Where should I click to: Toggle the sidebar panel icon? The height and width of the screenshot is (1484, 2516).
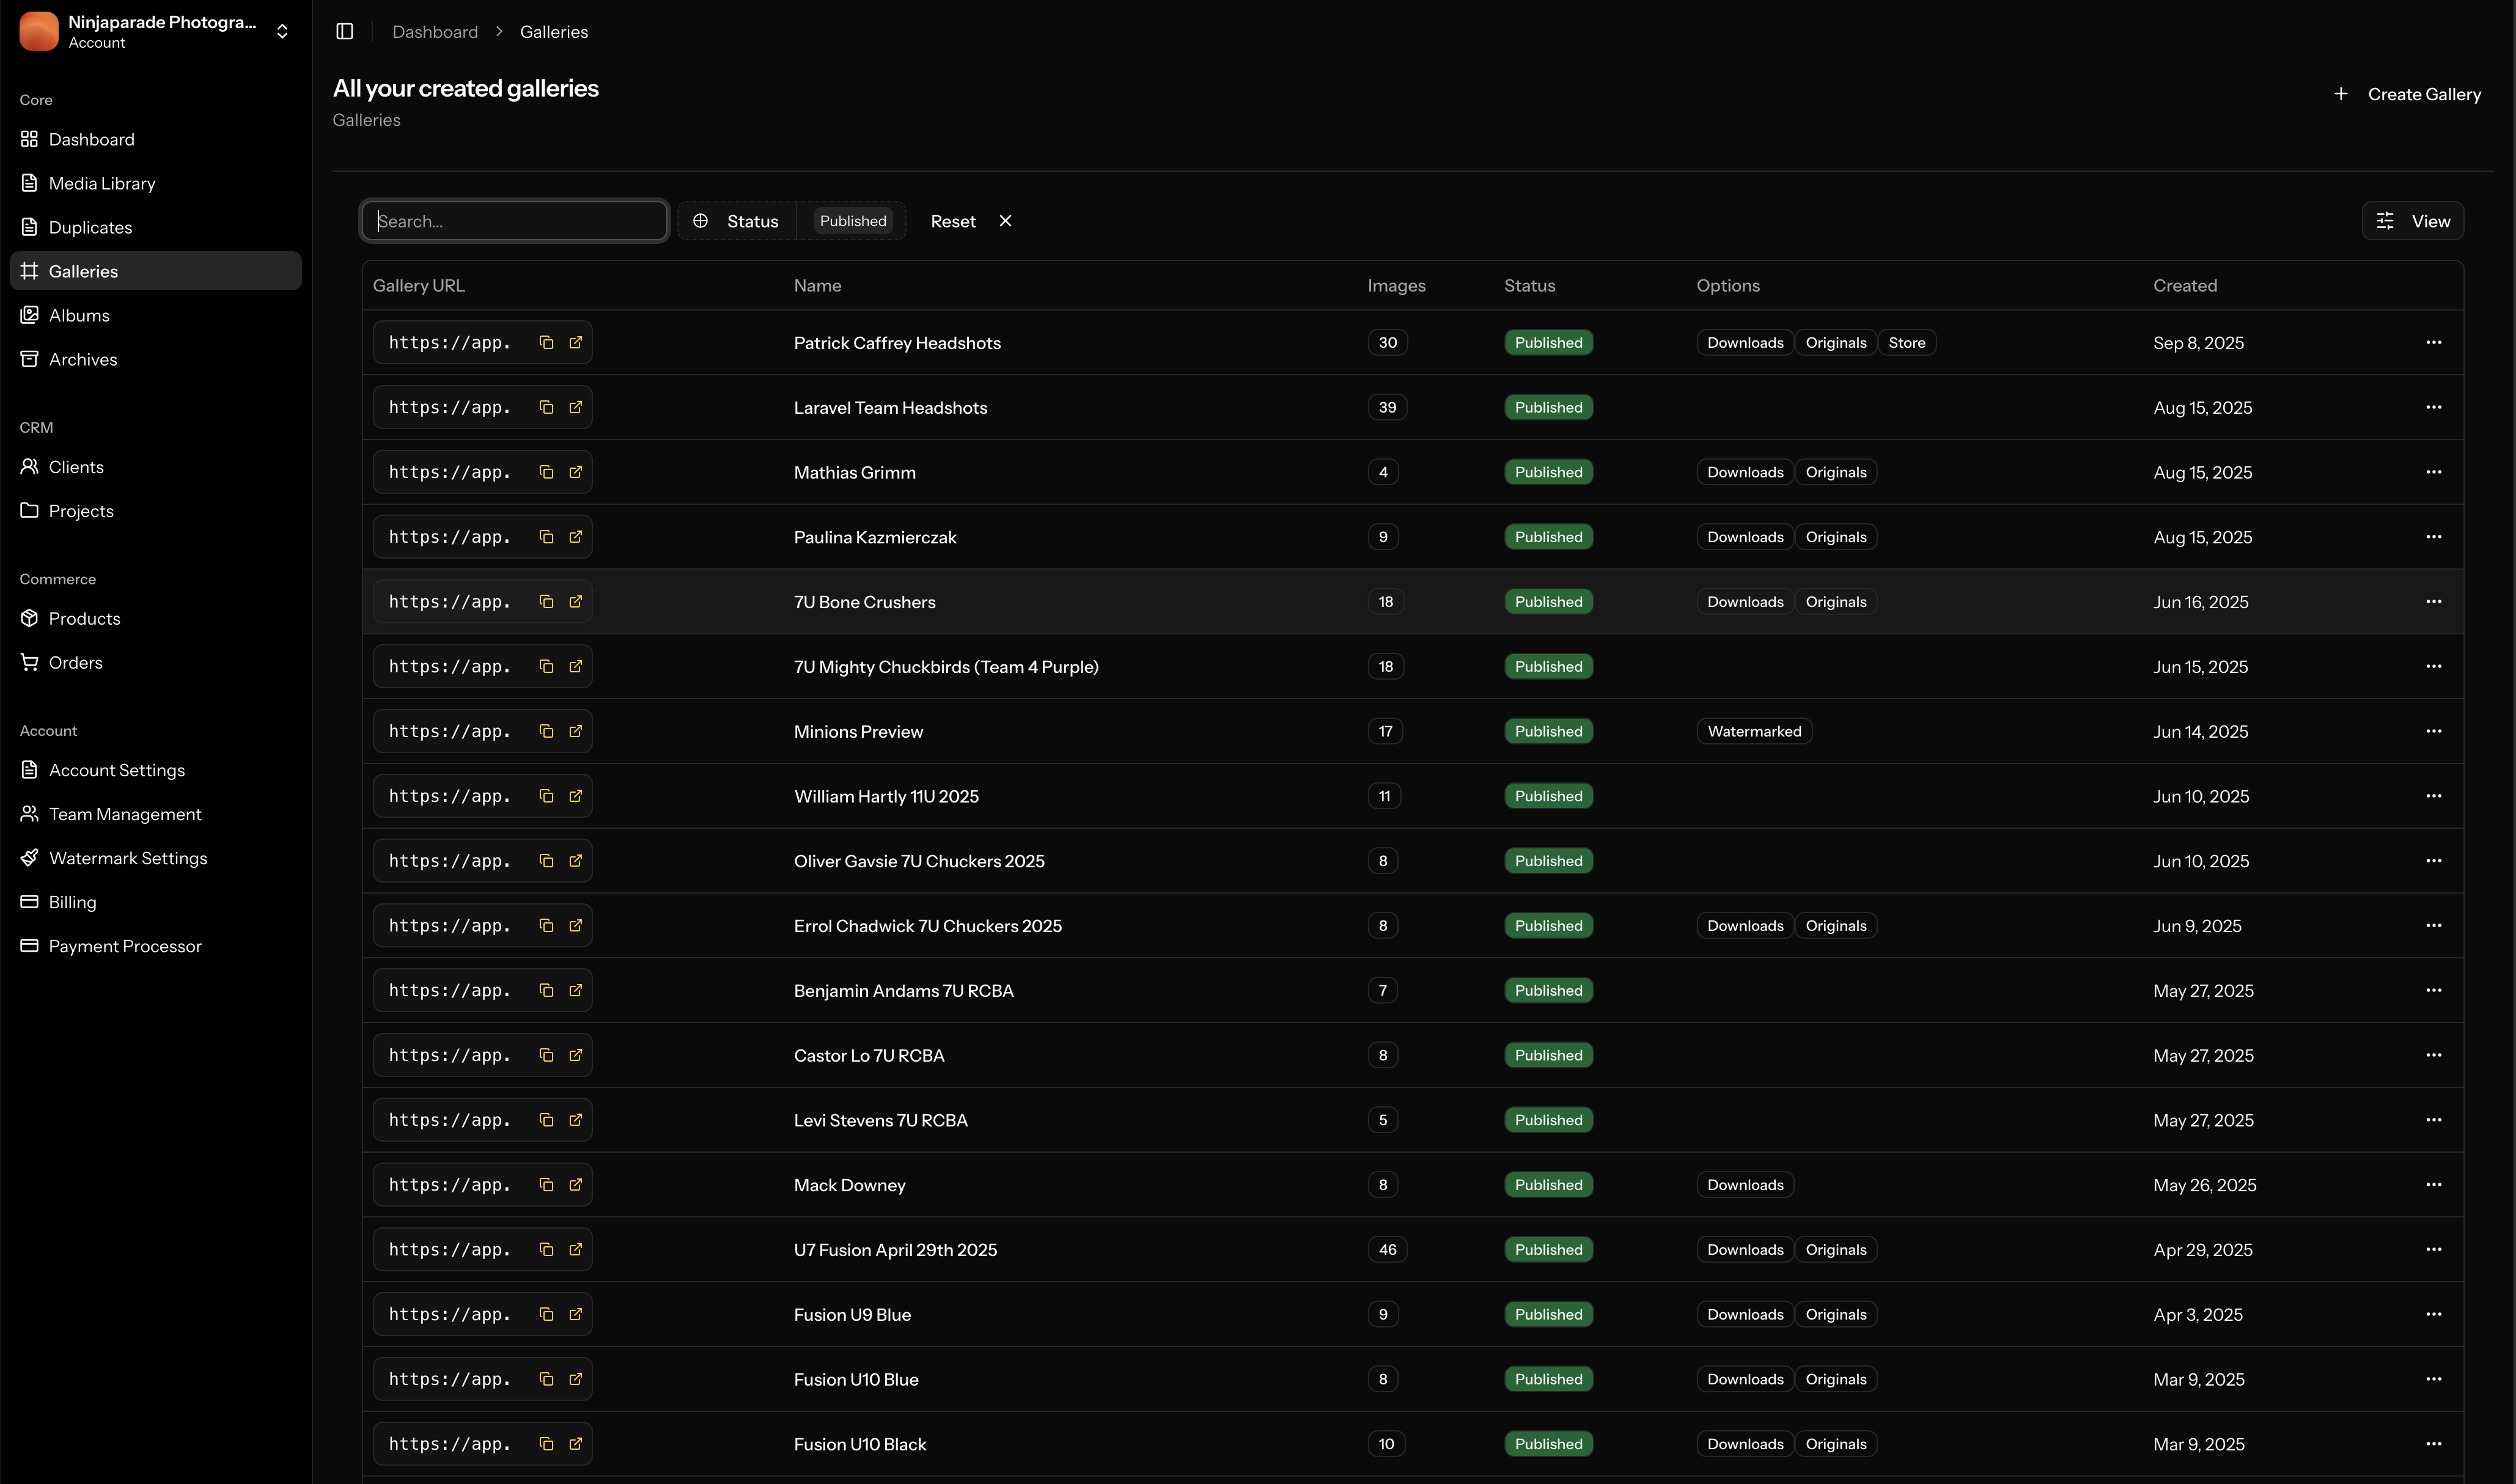[x=345, y=31]
